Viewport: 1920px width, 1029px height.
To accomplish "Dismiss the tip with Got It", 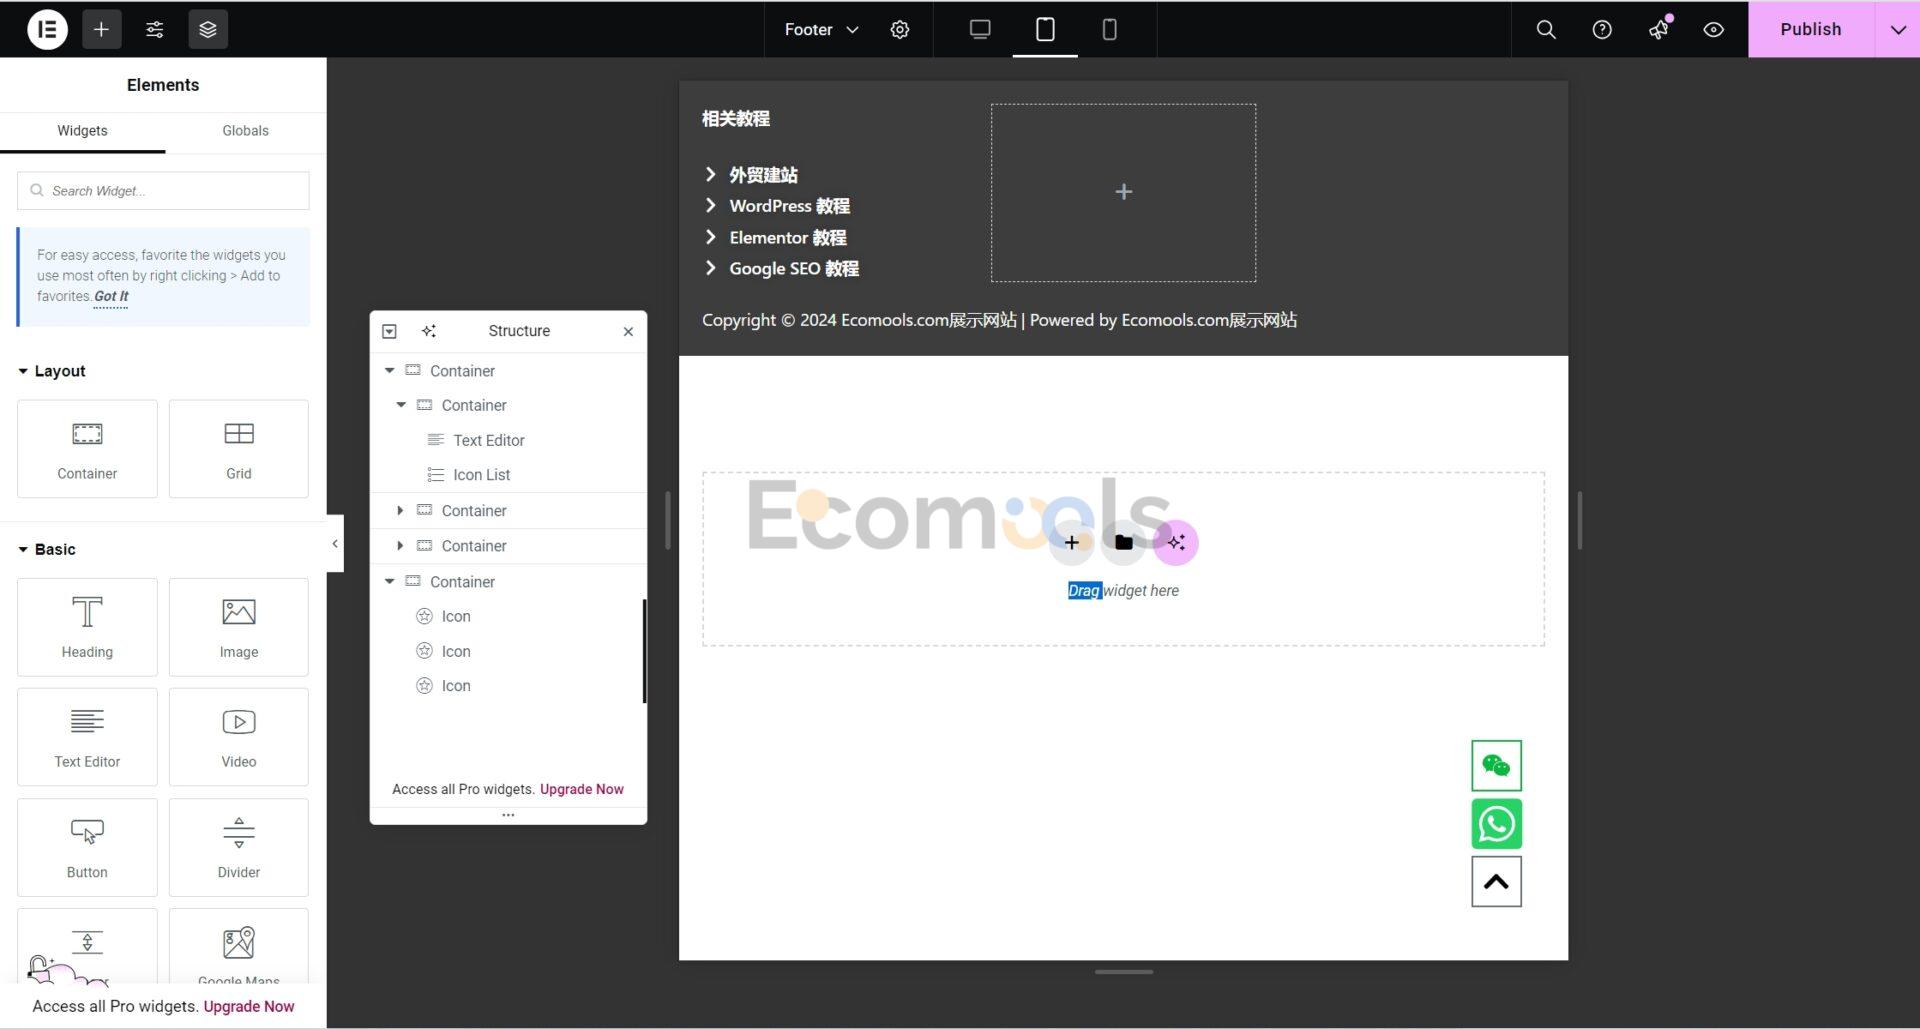I will pos(111,296).
